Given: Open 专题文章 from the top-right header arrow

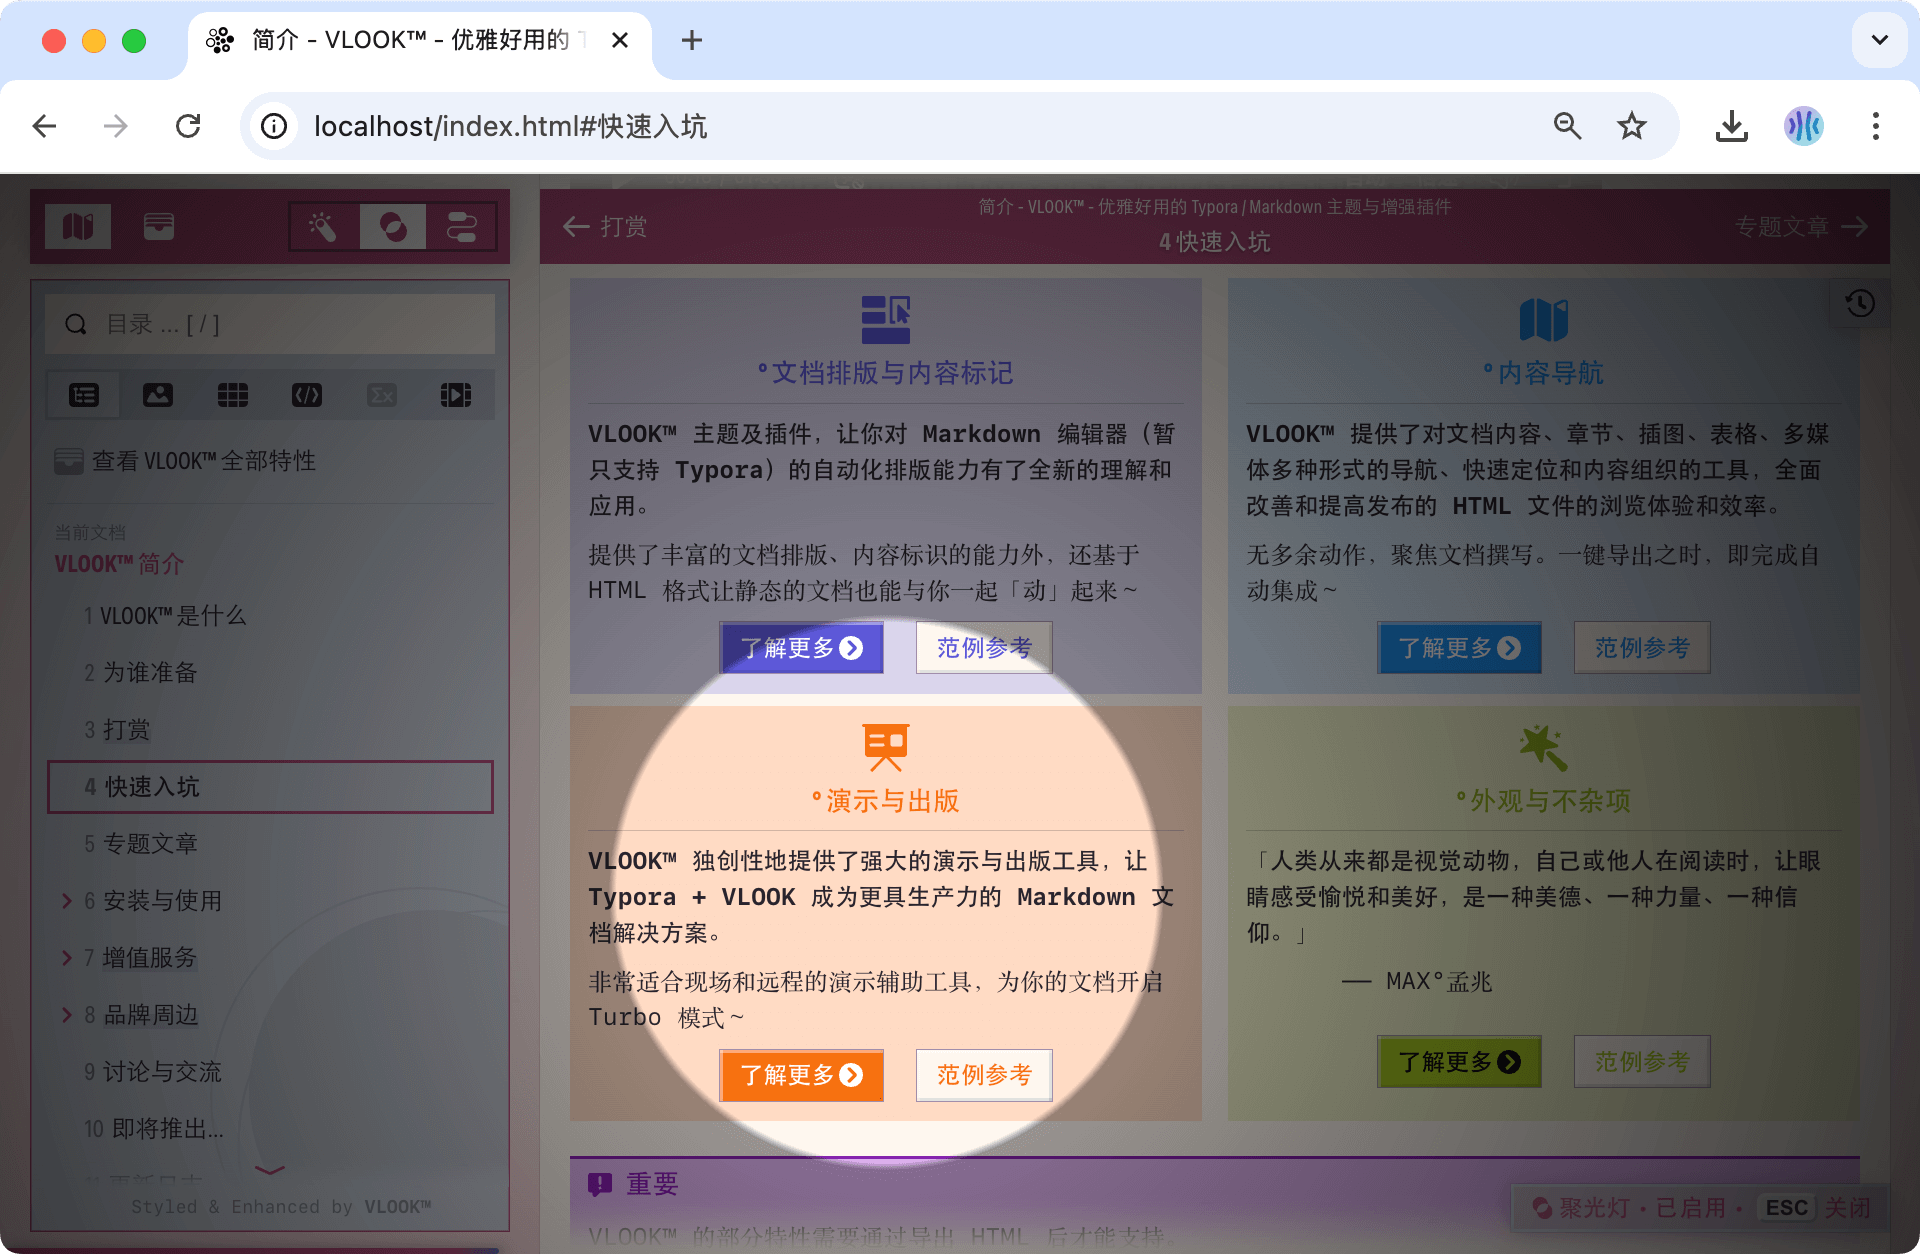Looking at the screenshot, I should click(1802, 226).
